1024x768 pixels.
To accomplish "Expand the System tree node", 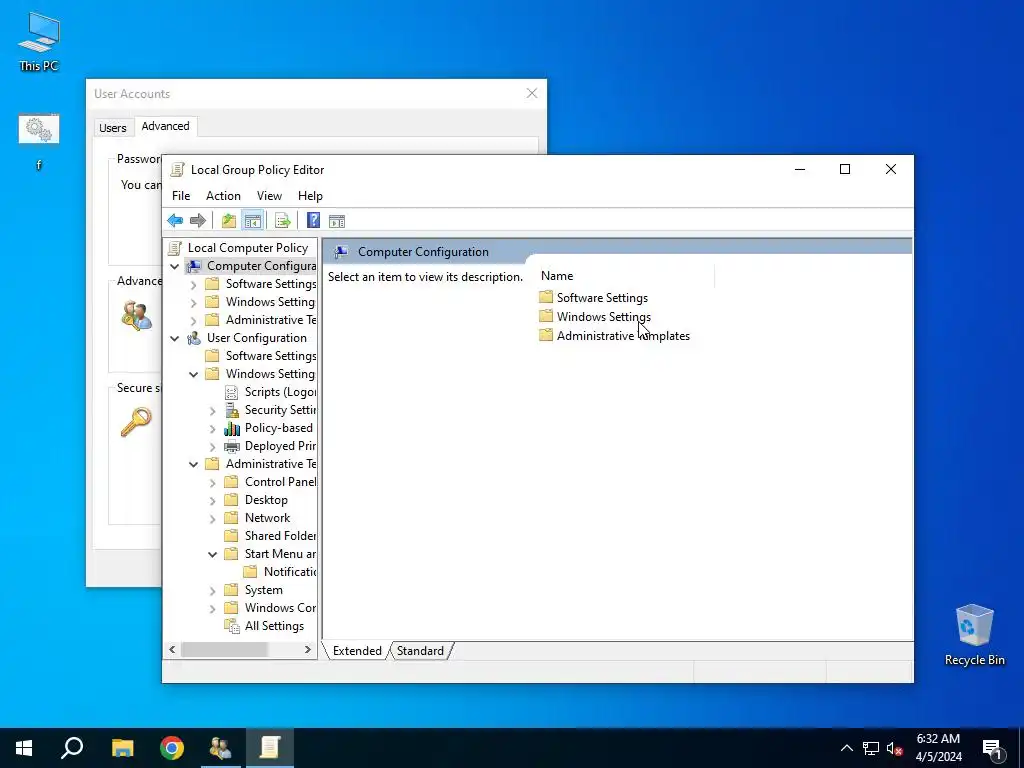I will pyautogui.click(x=212, y=590).
